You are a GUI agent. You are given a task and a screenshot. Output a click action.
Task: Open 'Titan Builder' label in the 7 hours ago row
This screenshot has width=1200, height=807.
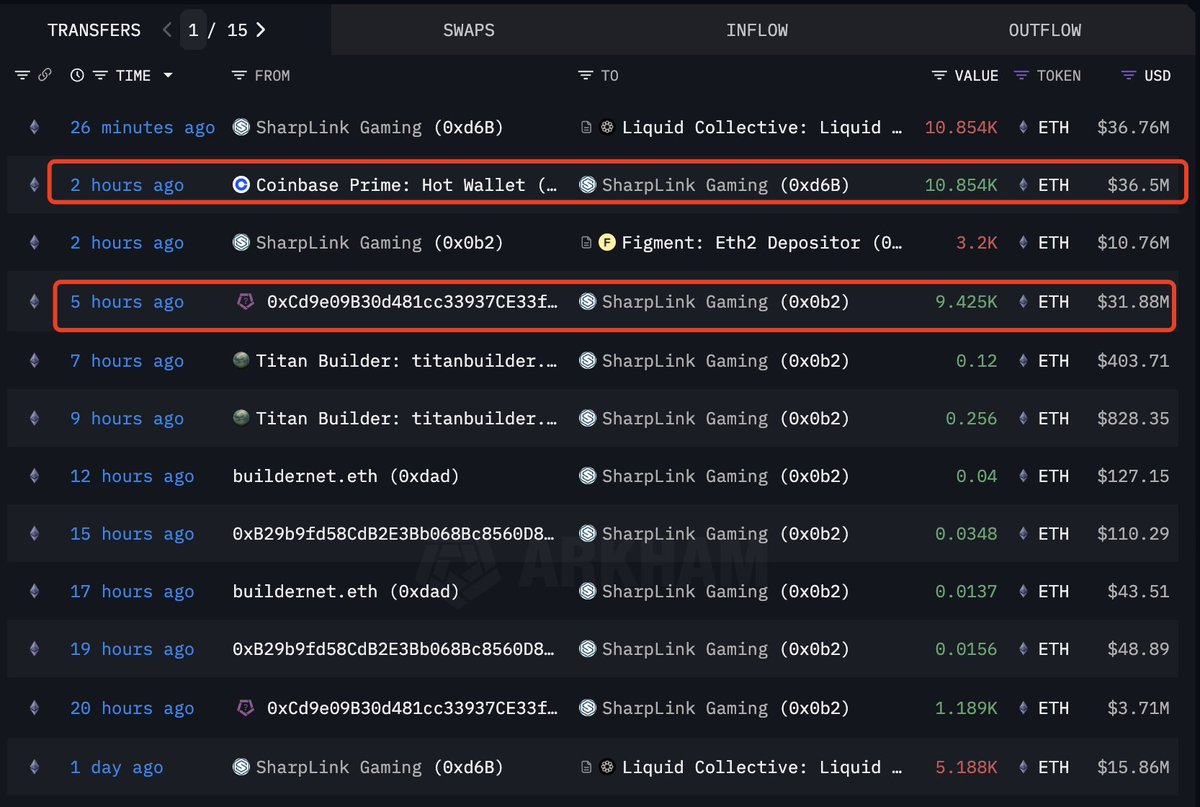point(407,361)
